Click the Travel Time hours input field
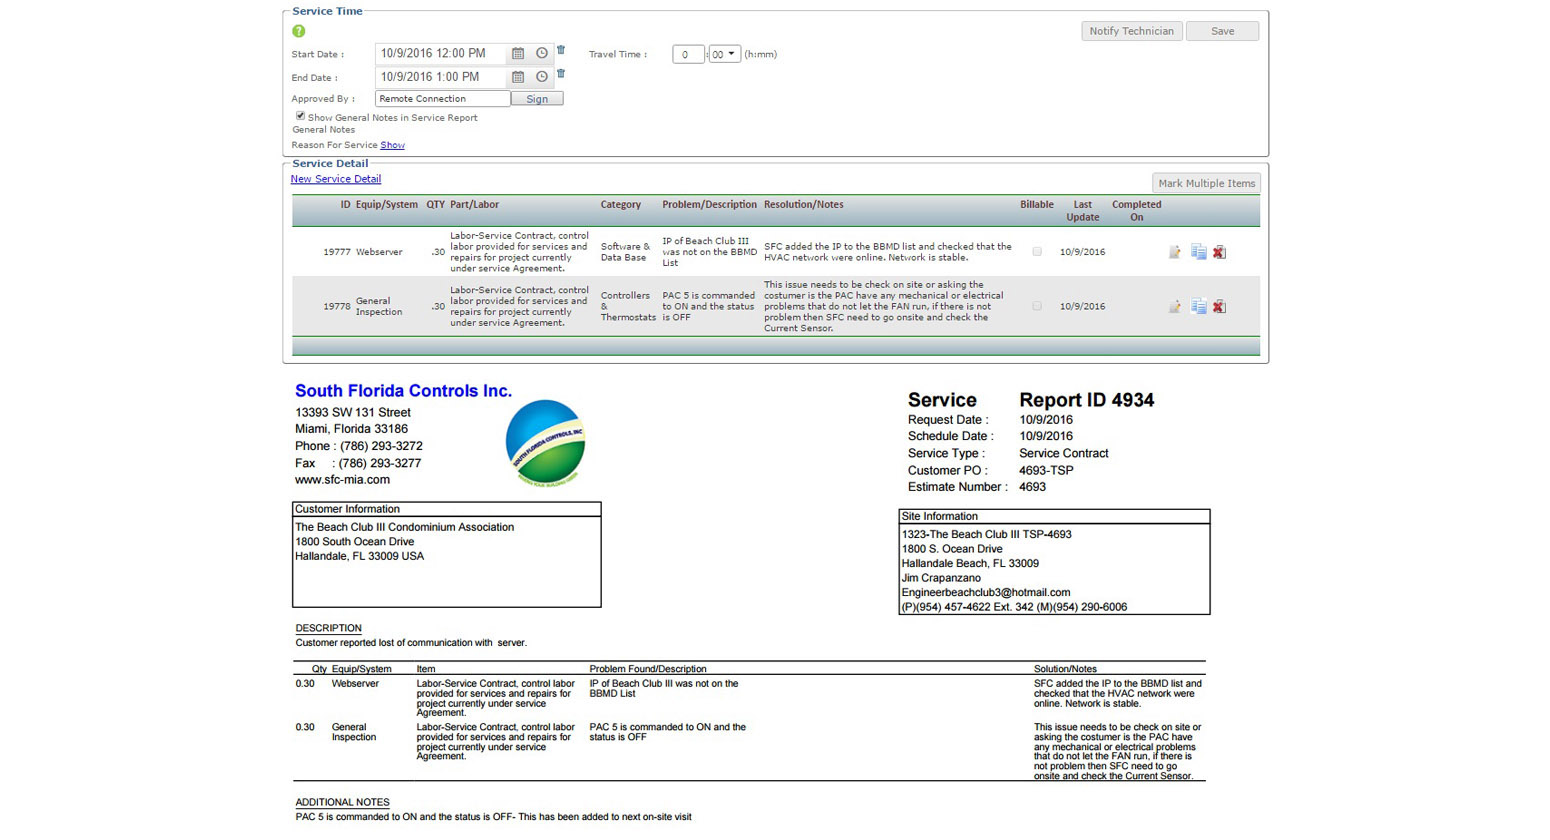 pyautogui.click(x=687, y=54)
